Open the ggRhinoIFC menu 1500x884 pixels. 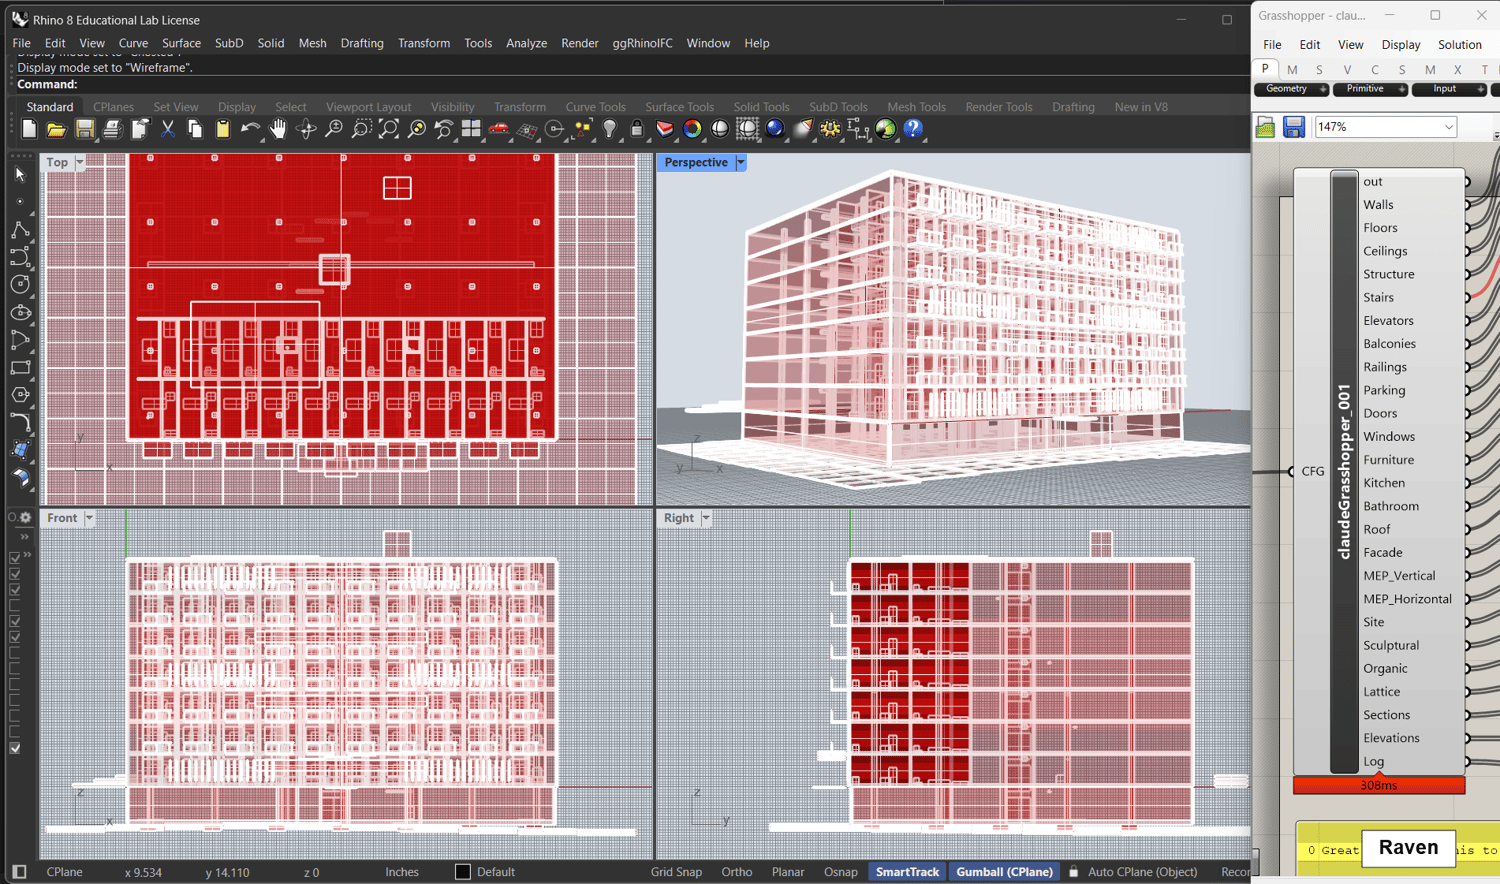point(642,43)
